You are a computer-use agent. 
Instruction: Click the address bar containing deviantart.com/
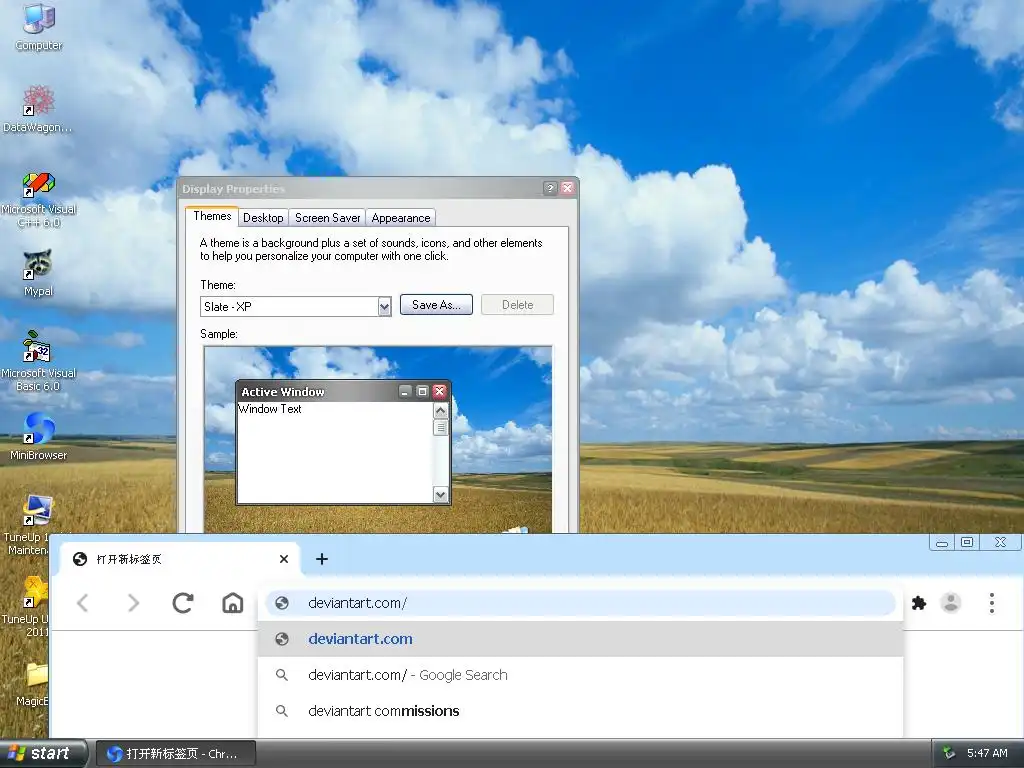click(x=580, y=603)
